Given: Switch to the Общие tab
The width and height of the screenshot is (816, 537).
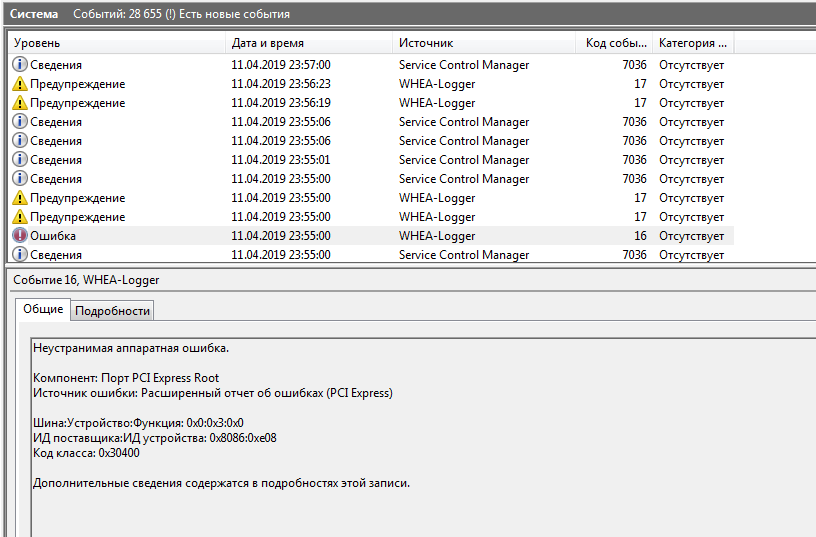Looking at the screenshot, I should pyautogui.click(x=43, y=310).
